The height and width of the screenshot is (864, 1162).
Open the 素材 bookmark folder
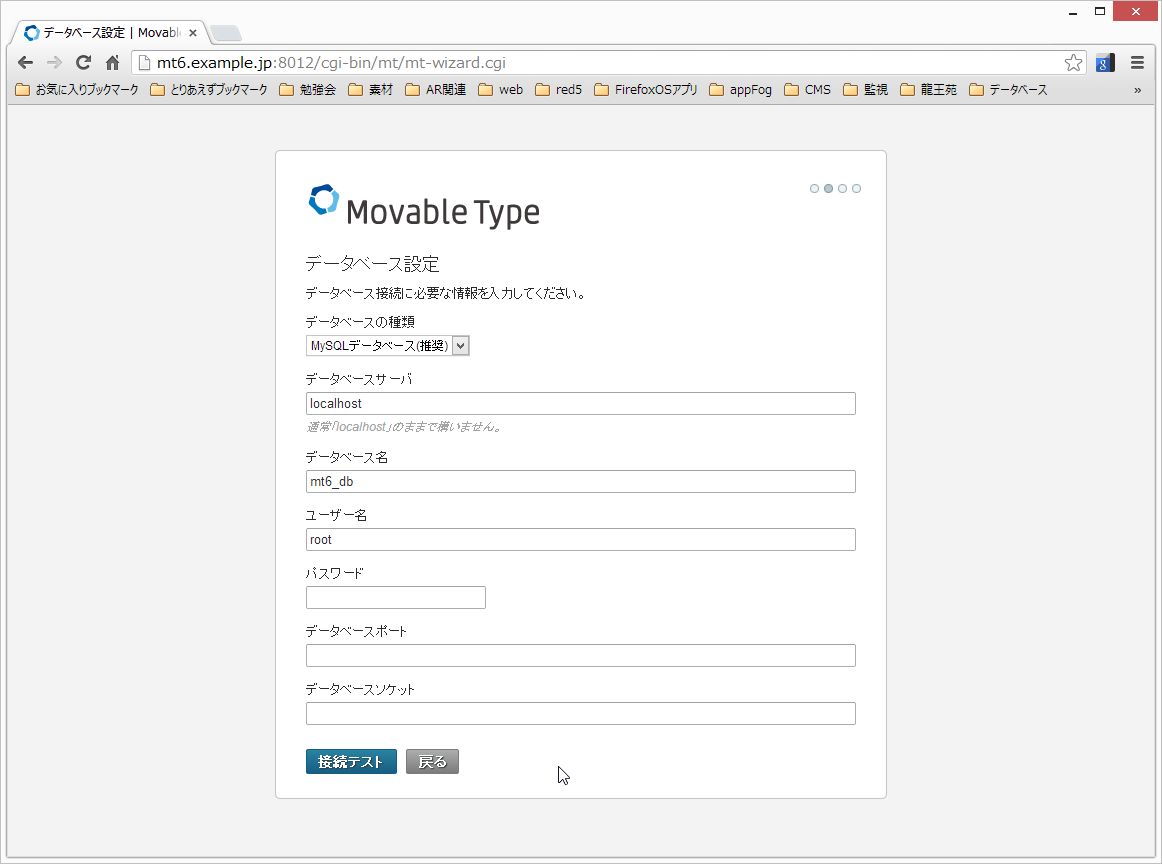(371, 90)
